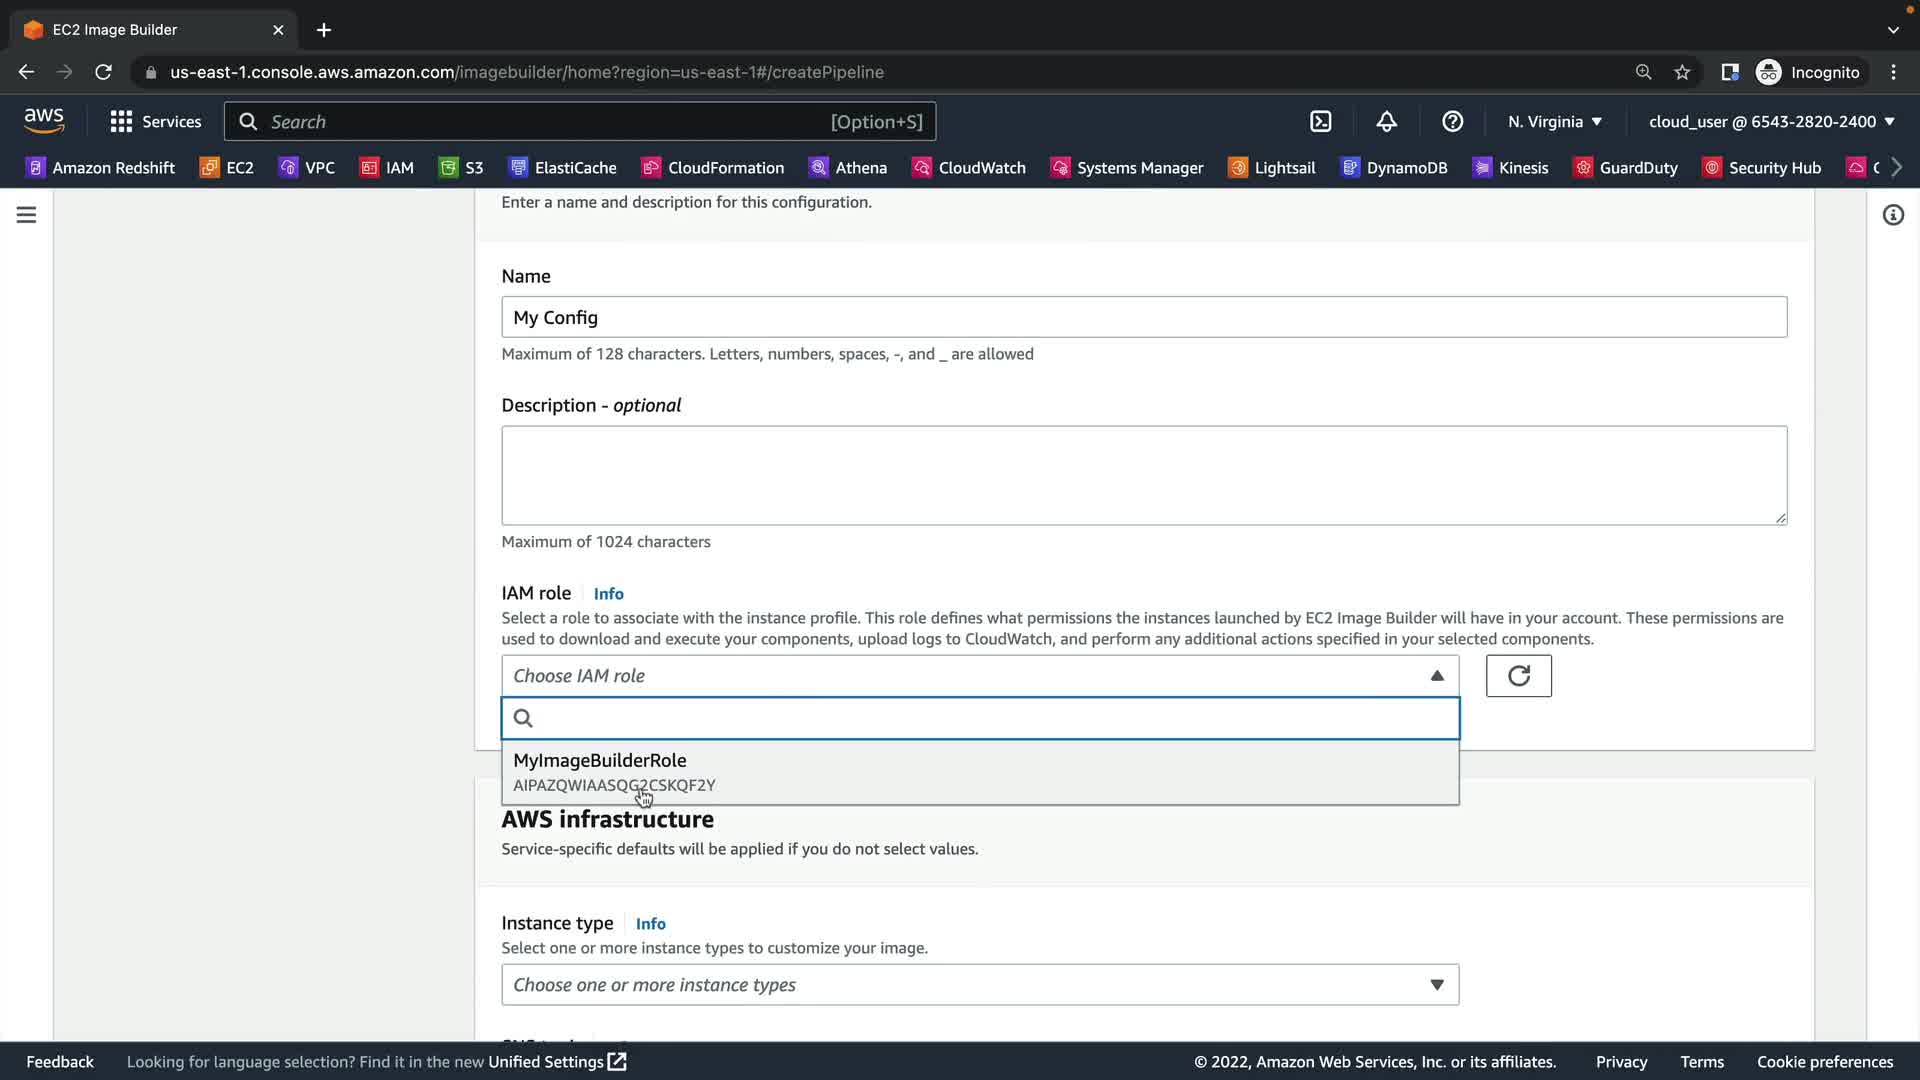Image resolution: width=1920 pixels, height=1080 pixels.
Task: Open the info panel icon at right
Action: tap(1892, 215)
